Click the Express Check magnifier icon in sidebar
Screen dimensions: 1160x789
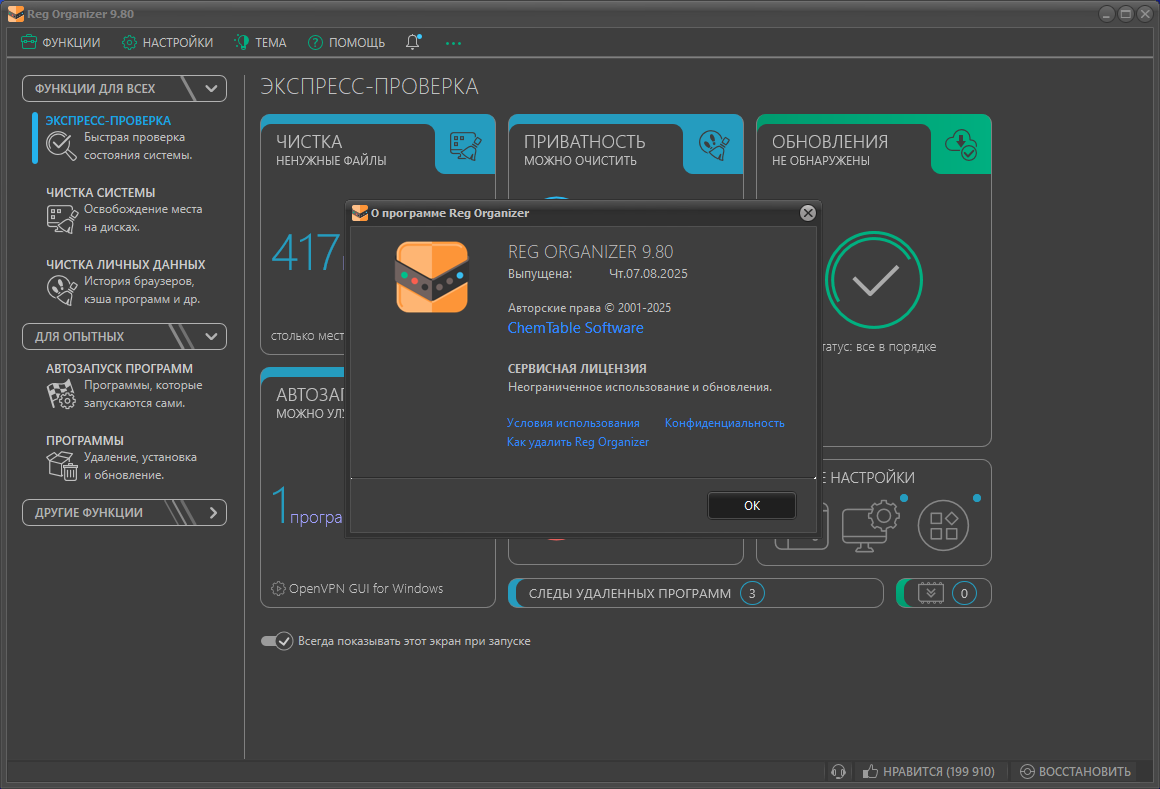click(61, 146)
